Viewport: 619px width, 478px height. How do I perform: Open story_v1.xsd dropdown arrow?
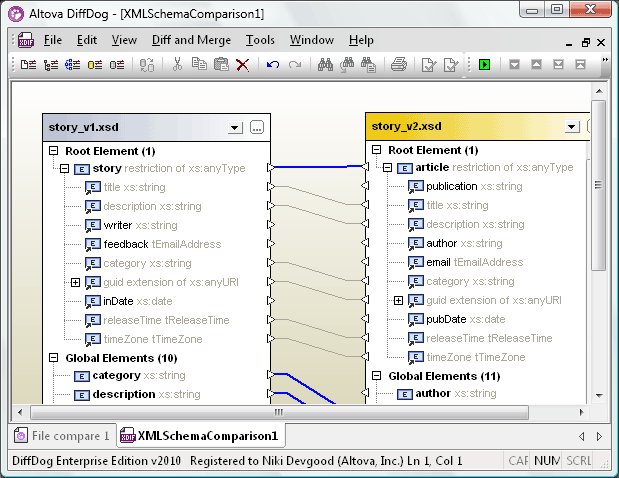coord(235,127)
